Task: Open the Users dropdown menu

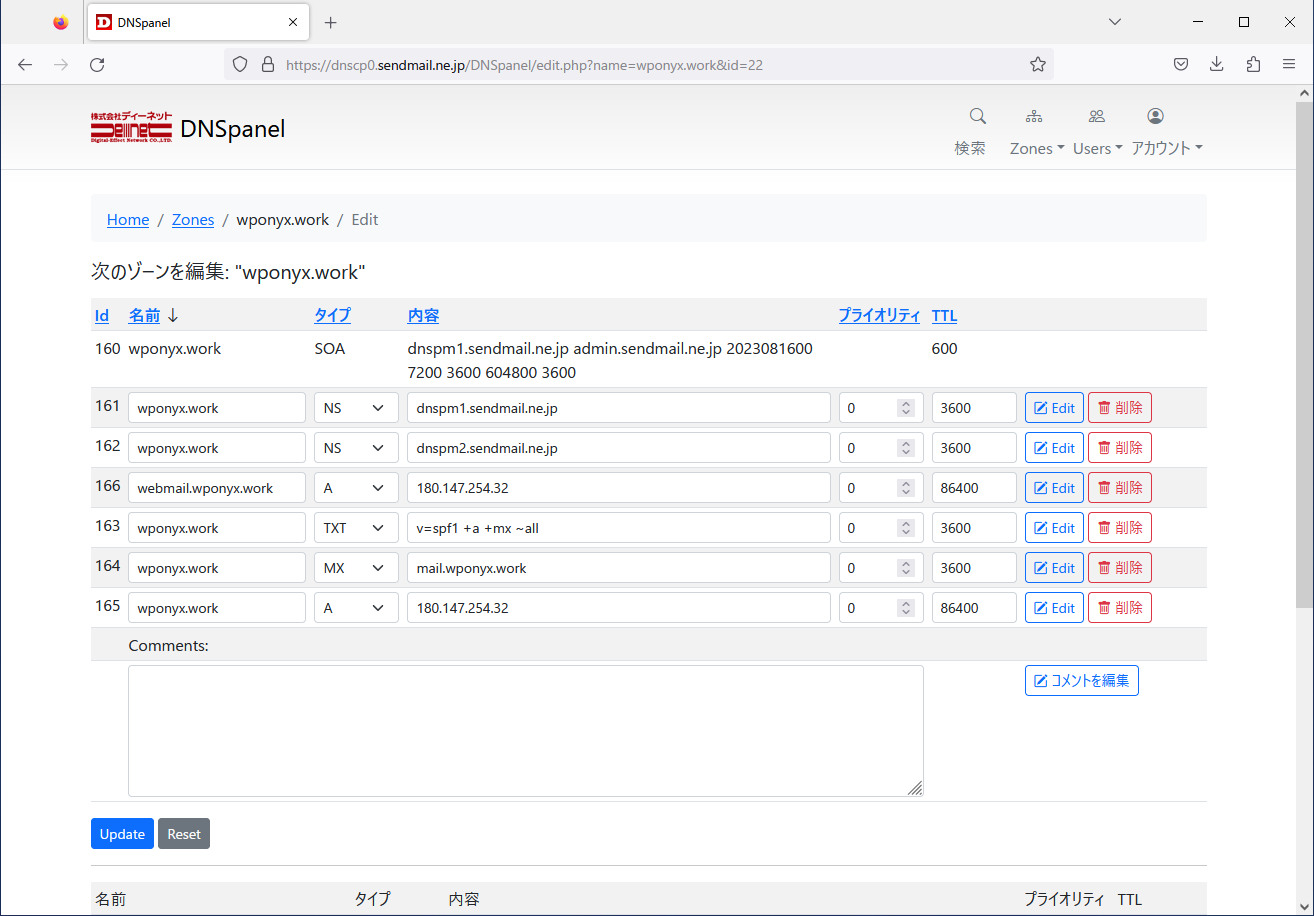Action: 1097,148
